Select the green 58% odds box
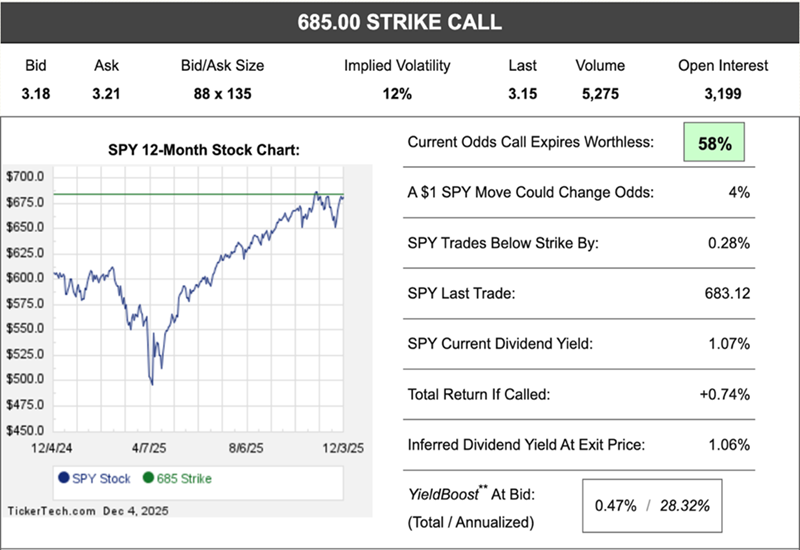Image resolution: width=800 pixels, height=550 pixels. [x=715, y=143]
